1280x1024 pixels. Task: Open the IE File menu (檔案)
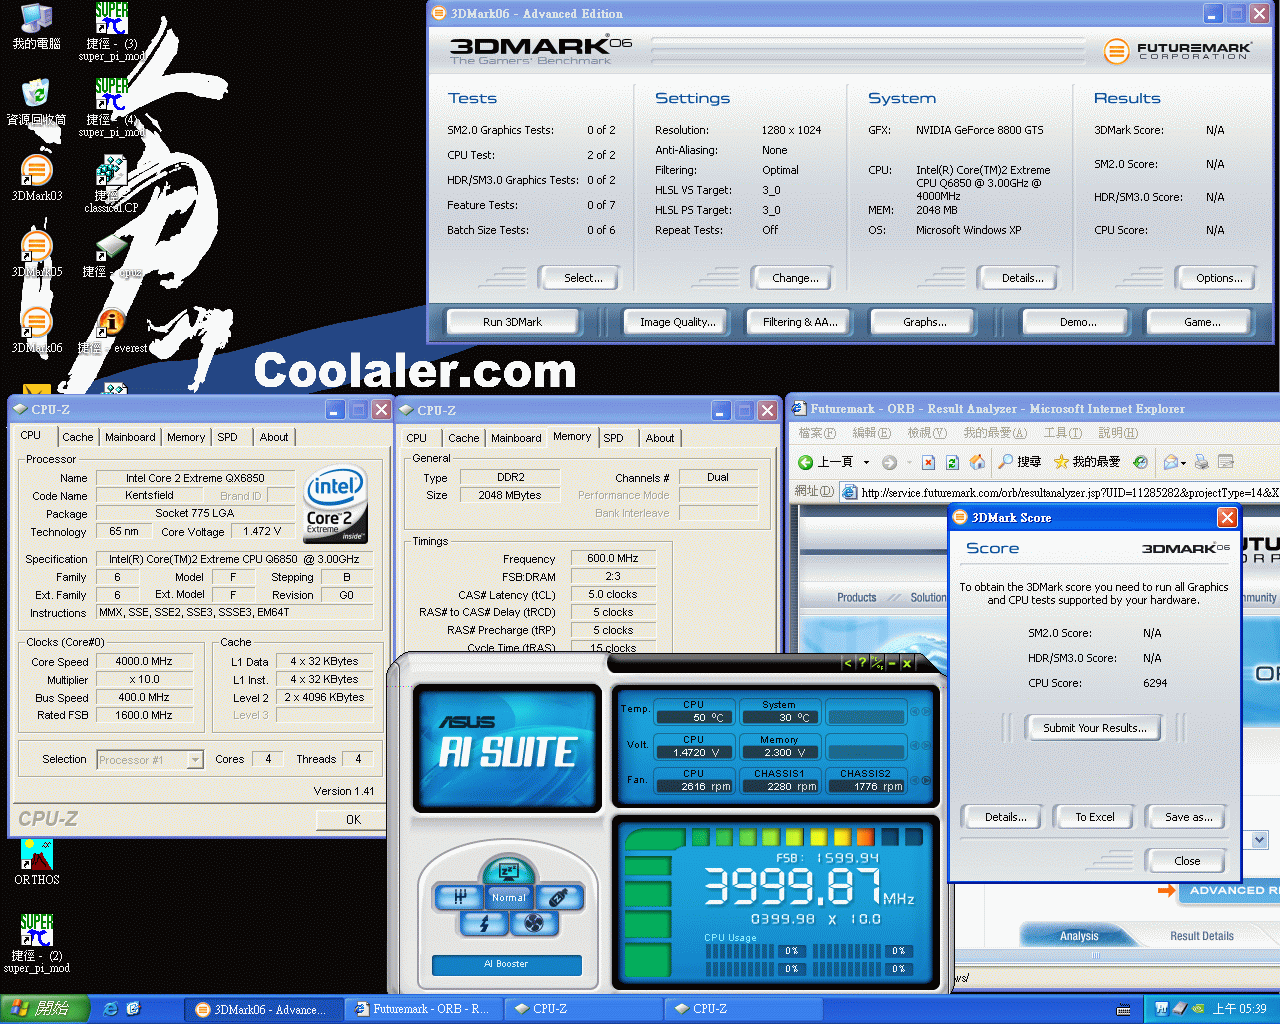point(817,433)
